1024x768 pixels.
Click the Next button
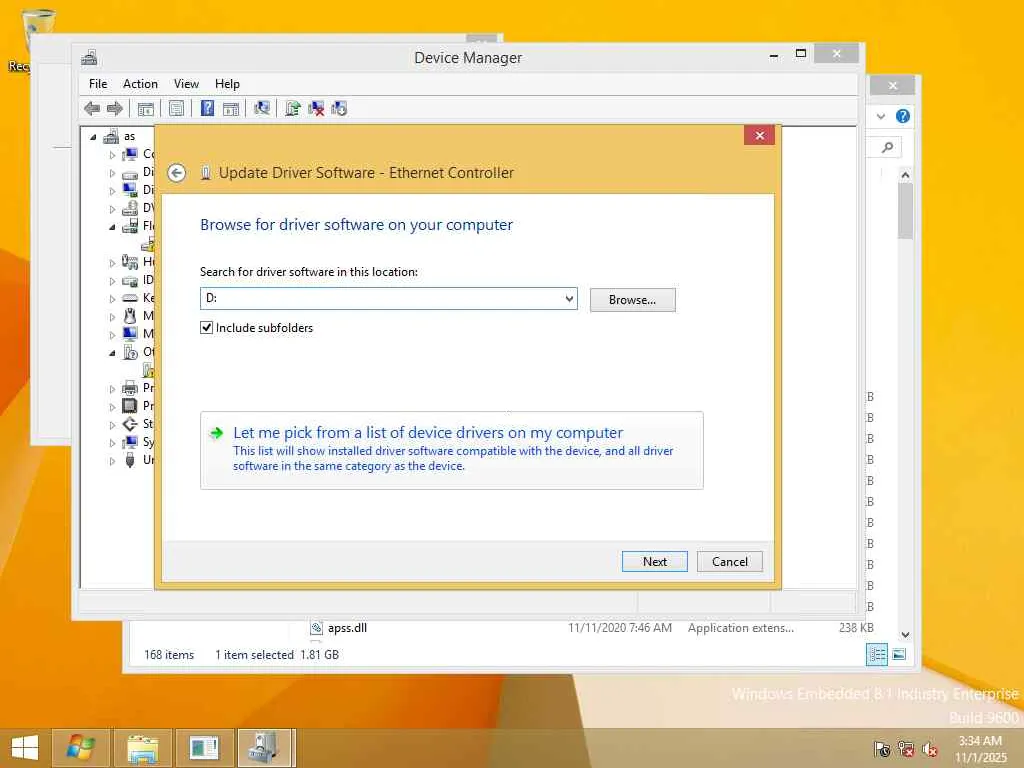(x=654, y=562)
